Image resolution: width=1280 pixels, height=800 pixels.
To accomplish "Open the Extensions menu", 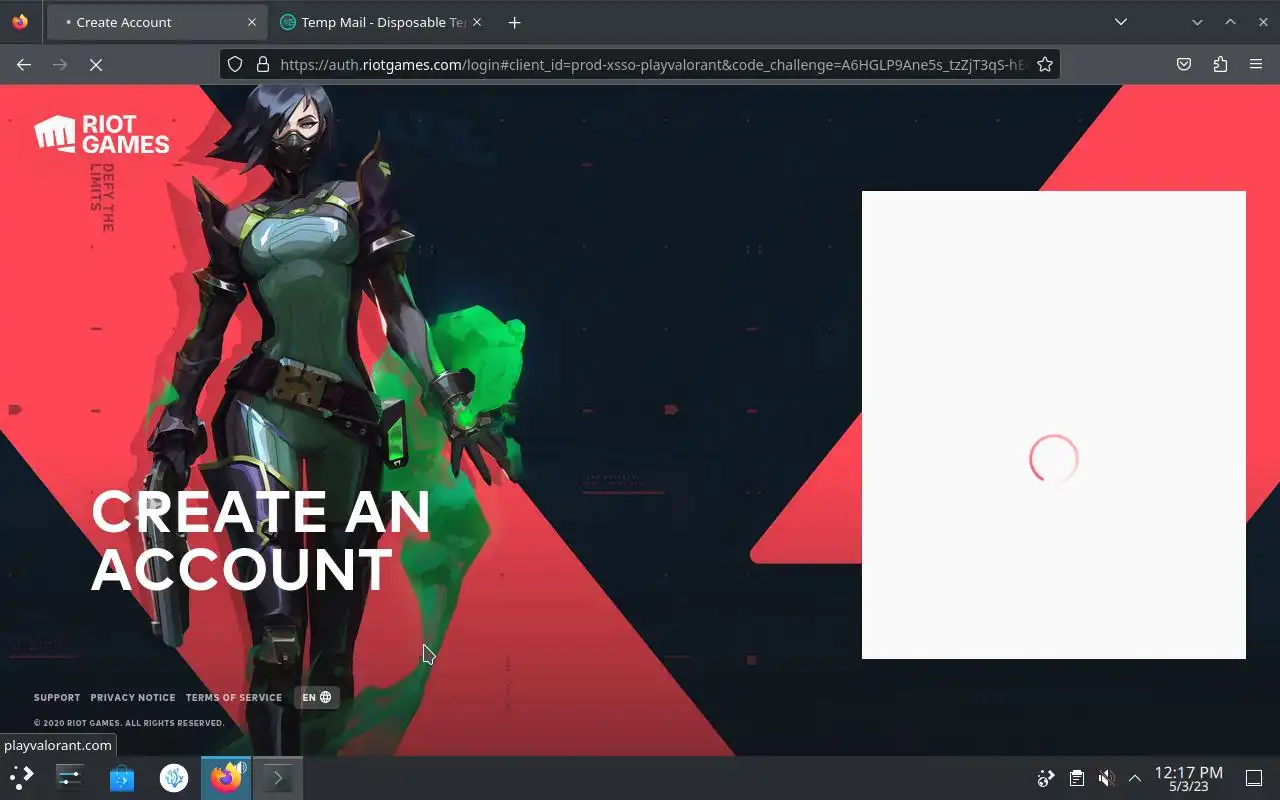I will pos(1220,64).
